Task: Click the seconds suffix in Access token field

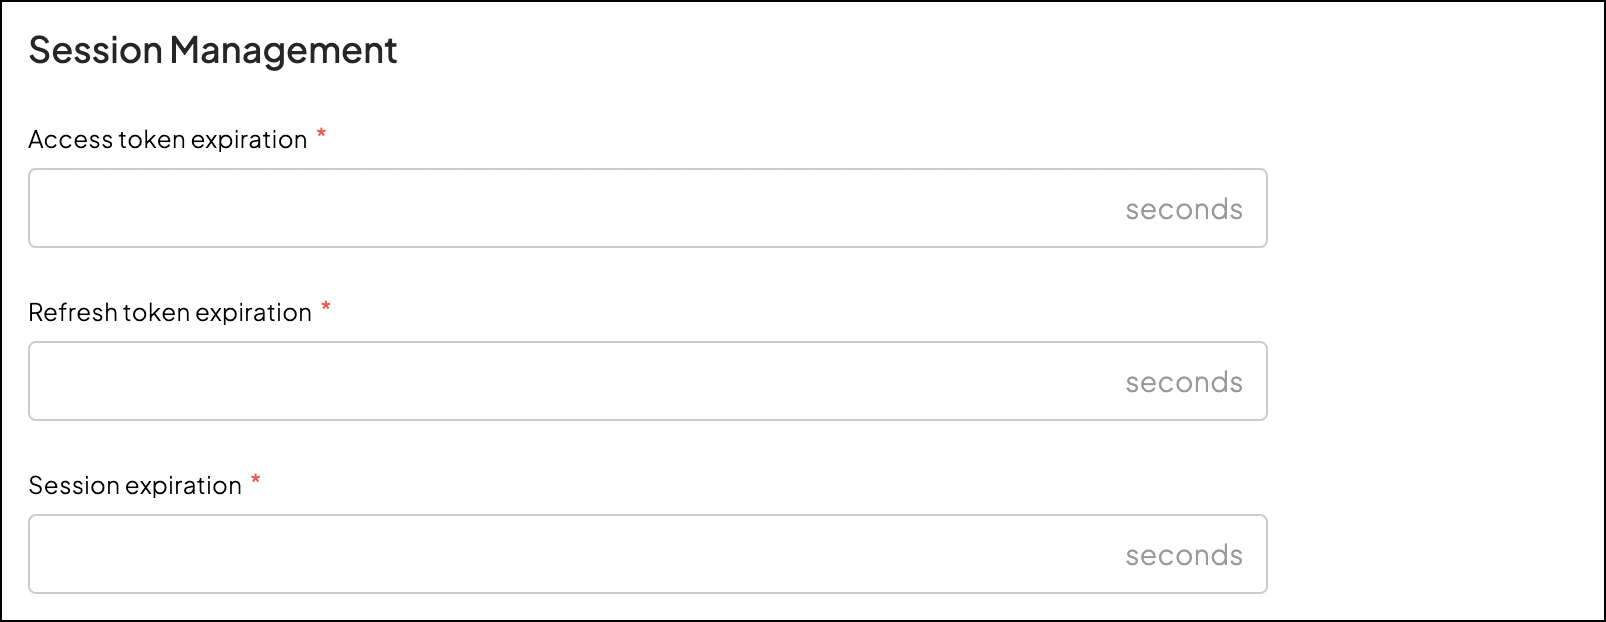Action: point(1184,209)
